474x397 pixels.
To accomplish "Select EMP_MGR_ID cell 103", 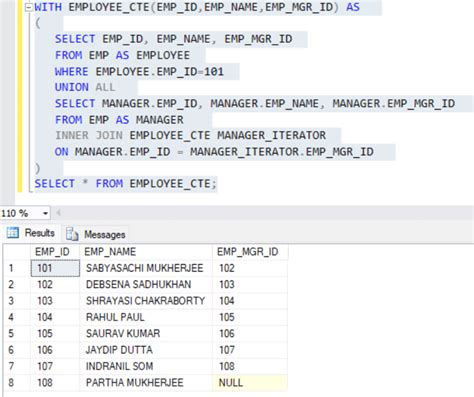I will coord(250,284).
